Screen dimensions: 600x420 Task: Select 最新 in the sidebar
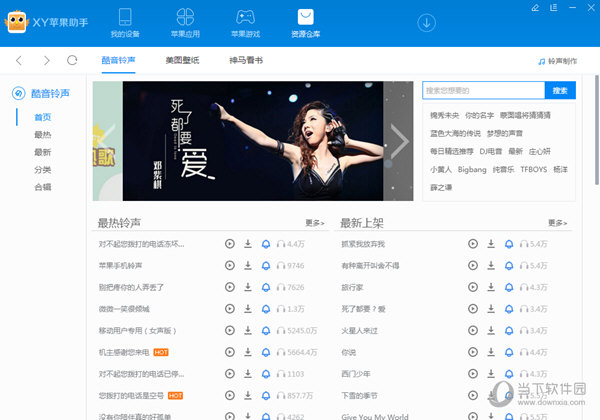pyautogui.click(x=42, y=152)
